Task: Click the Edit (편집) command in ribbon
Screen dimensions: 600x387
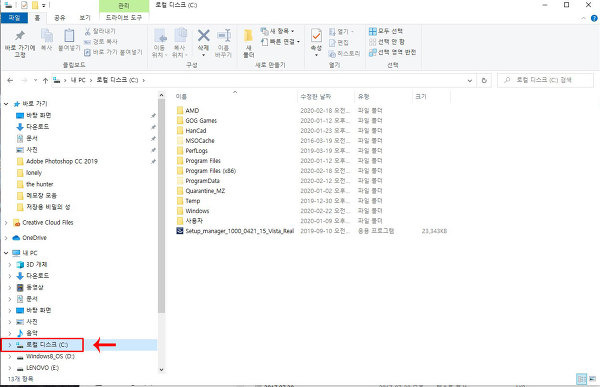Action: click(339, 42)
